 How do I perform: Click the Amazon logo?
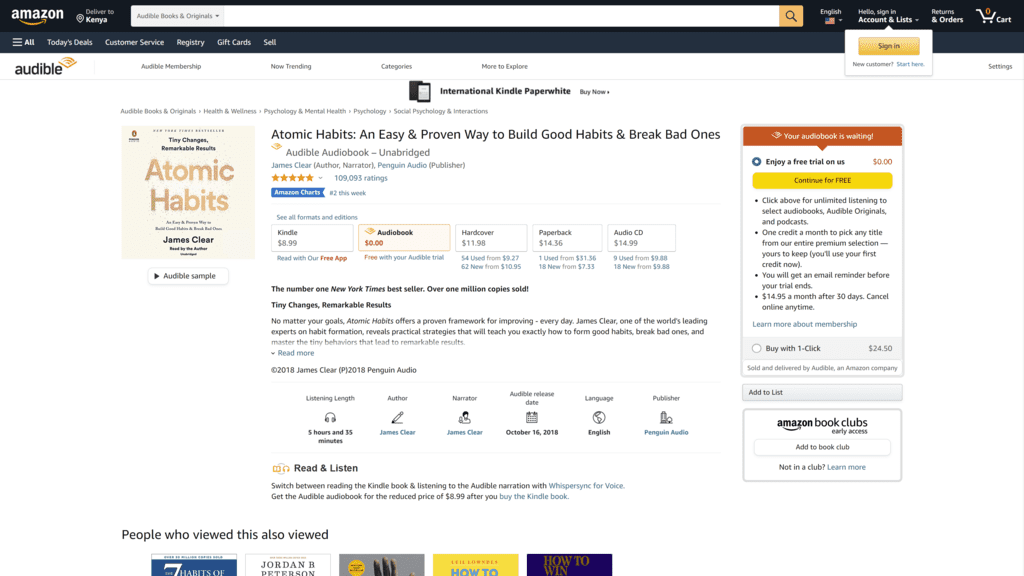(x=37, y=16)
